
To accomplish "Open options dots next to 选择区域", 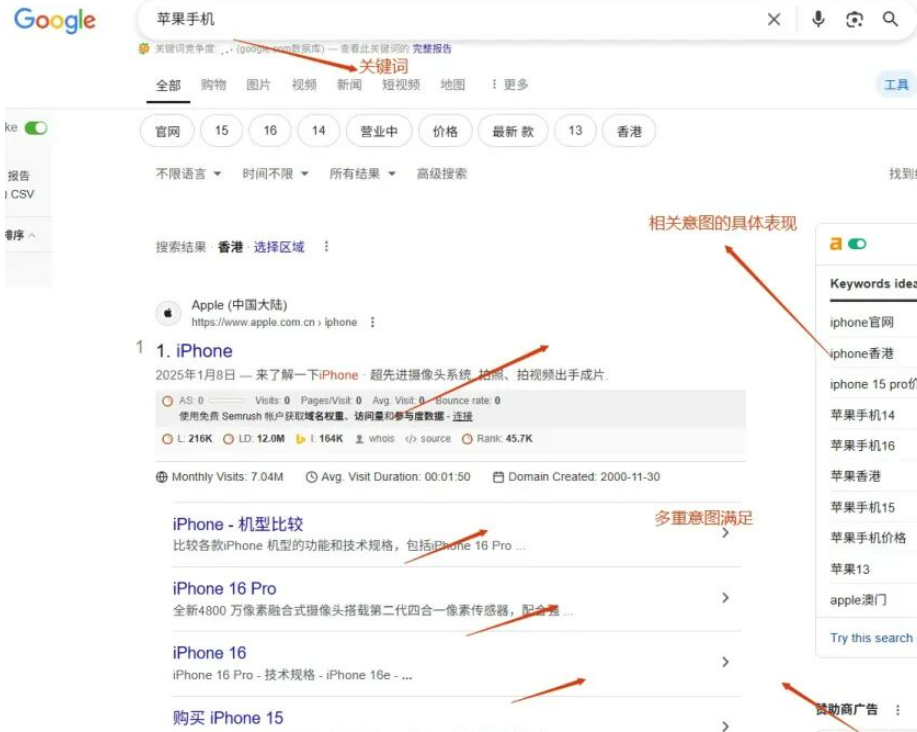I will coord(326,247).
